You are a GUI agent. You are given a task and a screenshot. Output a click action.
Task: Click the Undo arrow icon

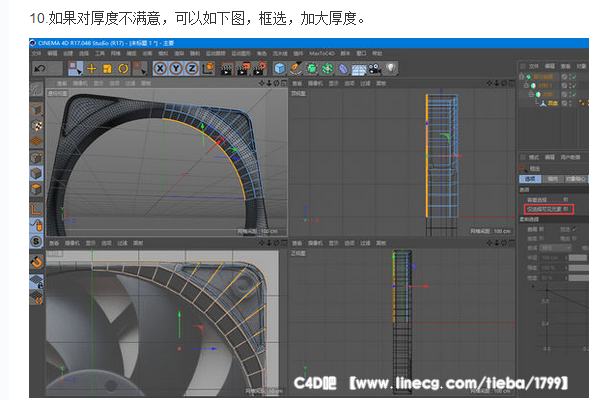tap(40, 69)
